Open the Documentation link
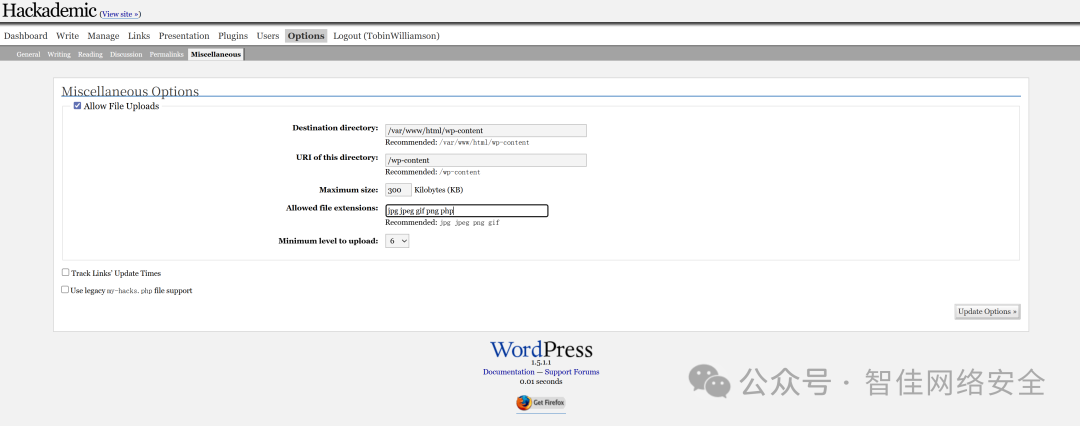Image resolution: width=1080 pixels, height=426 pixels. pos(508,372)
